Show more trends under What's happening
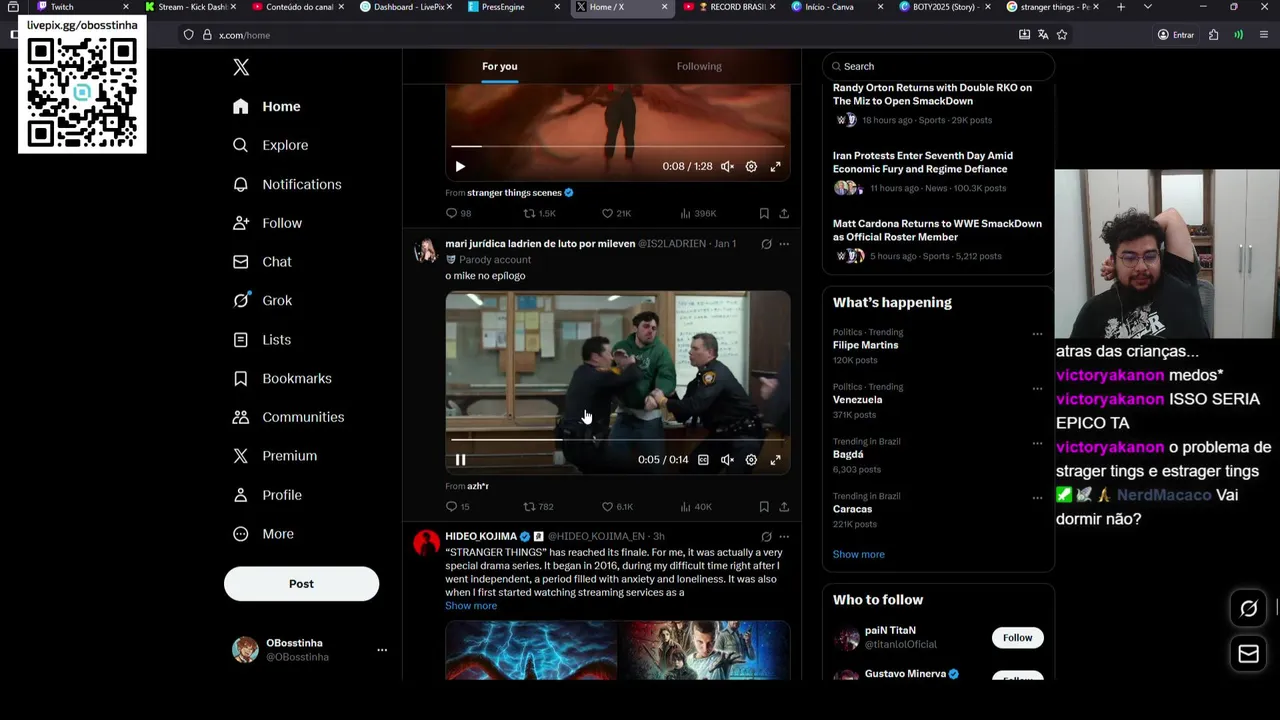 (858, 554)
